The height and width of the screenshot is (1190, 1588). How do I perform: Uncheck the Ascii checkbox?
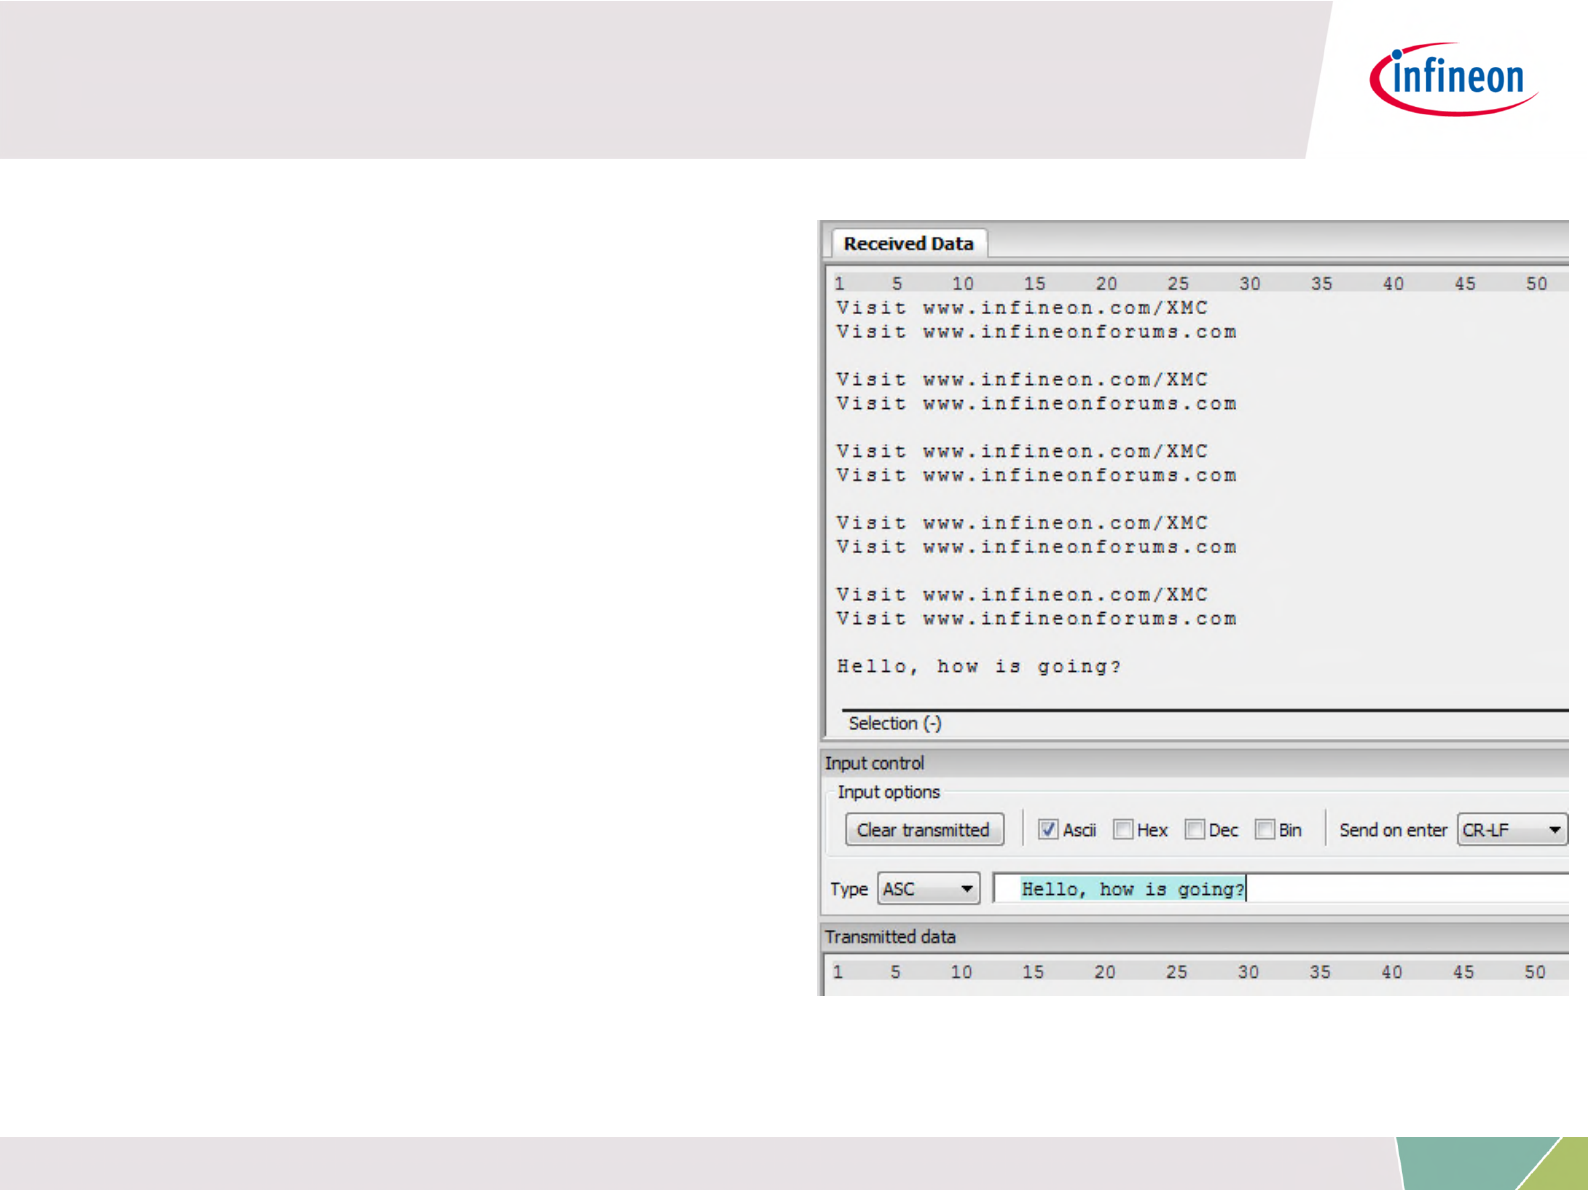point(1048,830)
